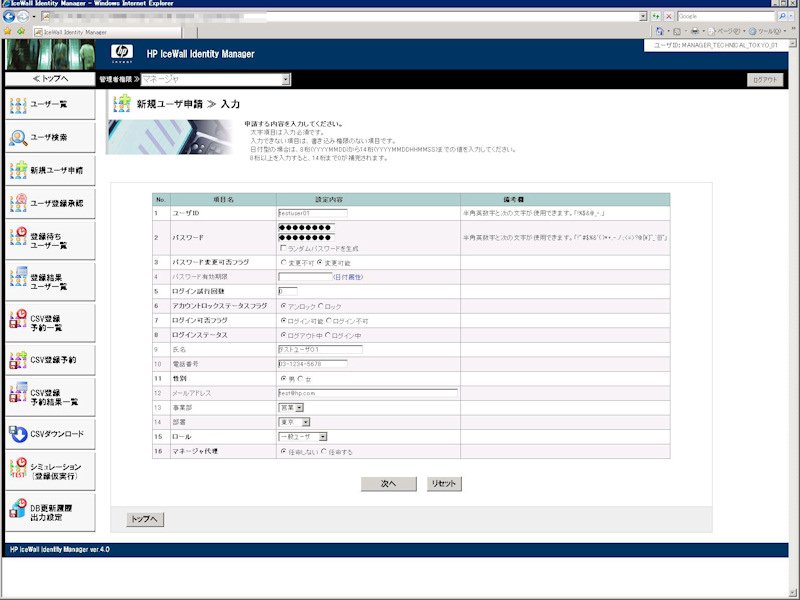Click the リセット button

[444, 484]
